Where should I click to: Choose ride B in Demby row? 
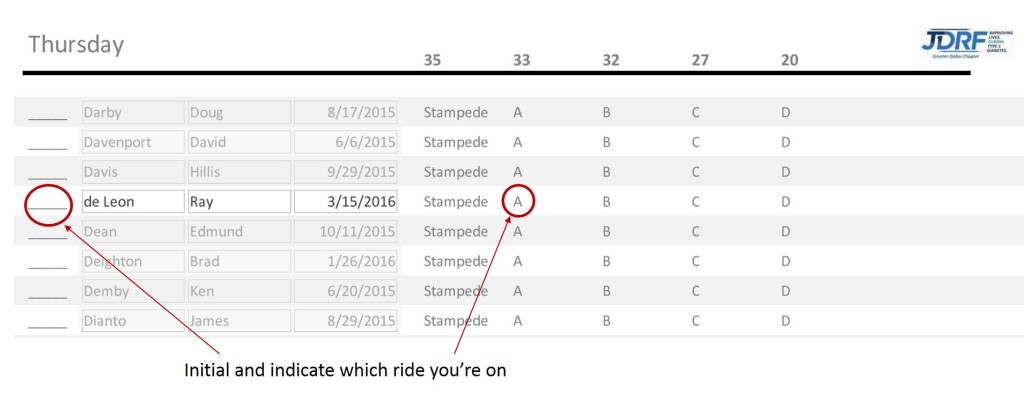[607, 291]
